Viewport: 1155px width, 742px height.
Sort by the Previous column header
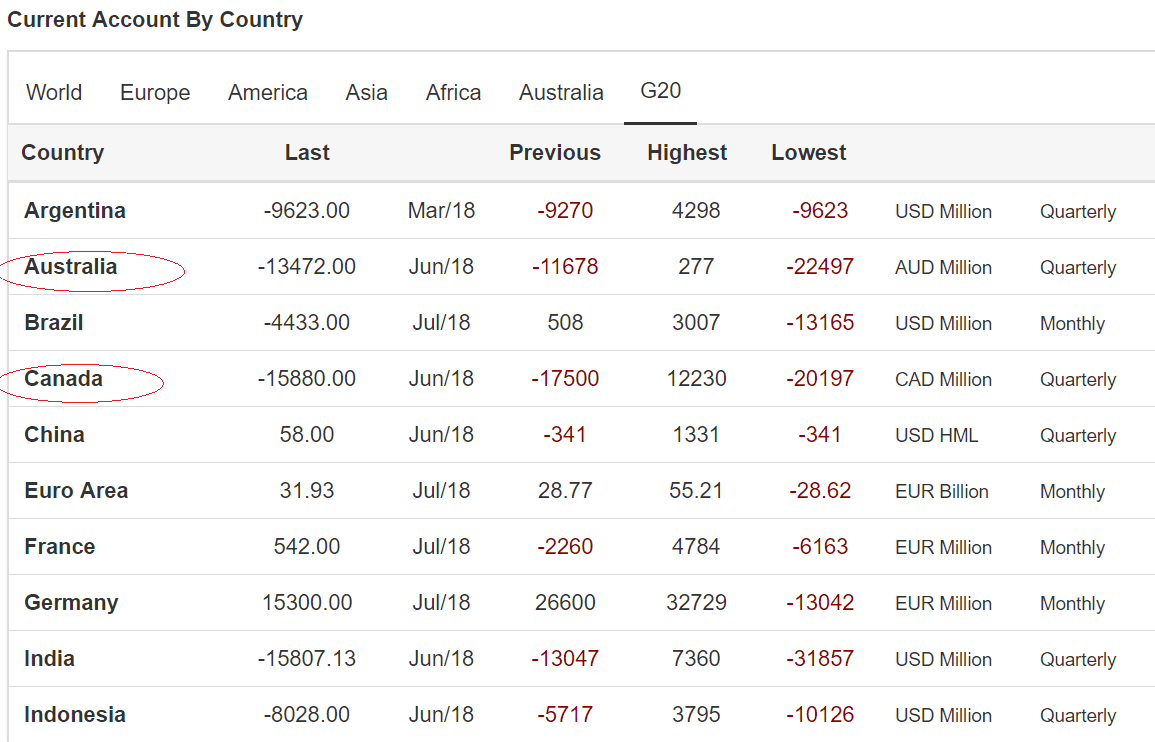tap(555, 153)
